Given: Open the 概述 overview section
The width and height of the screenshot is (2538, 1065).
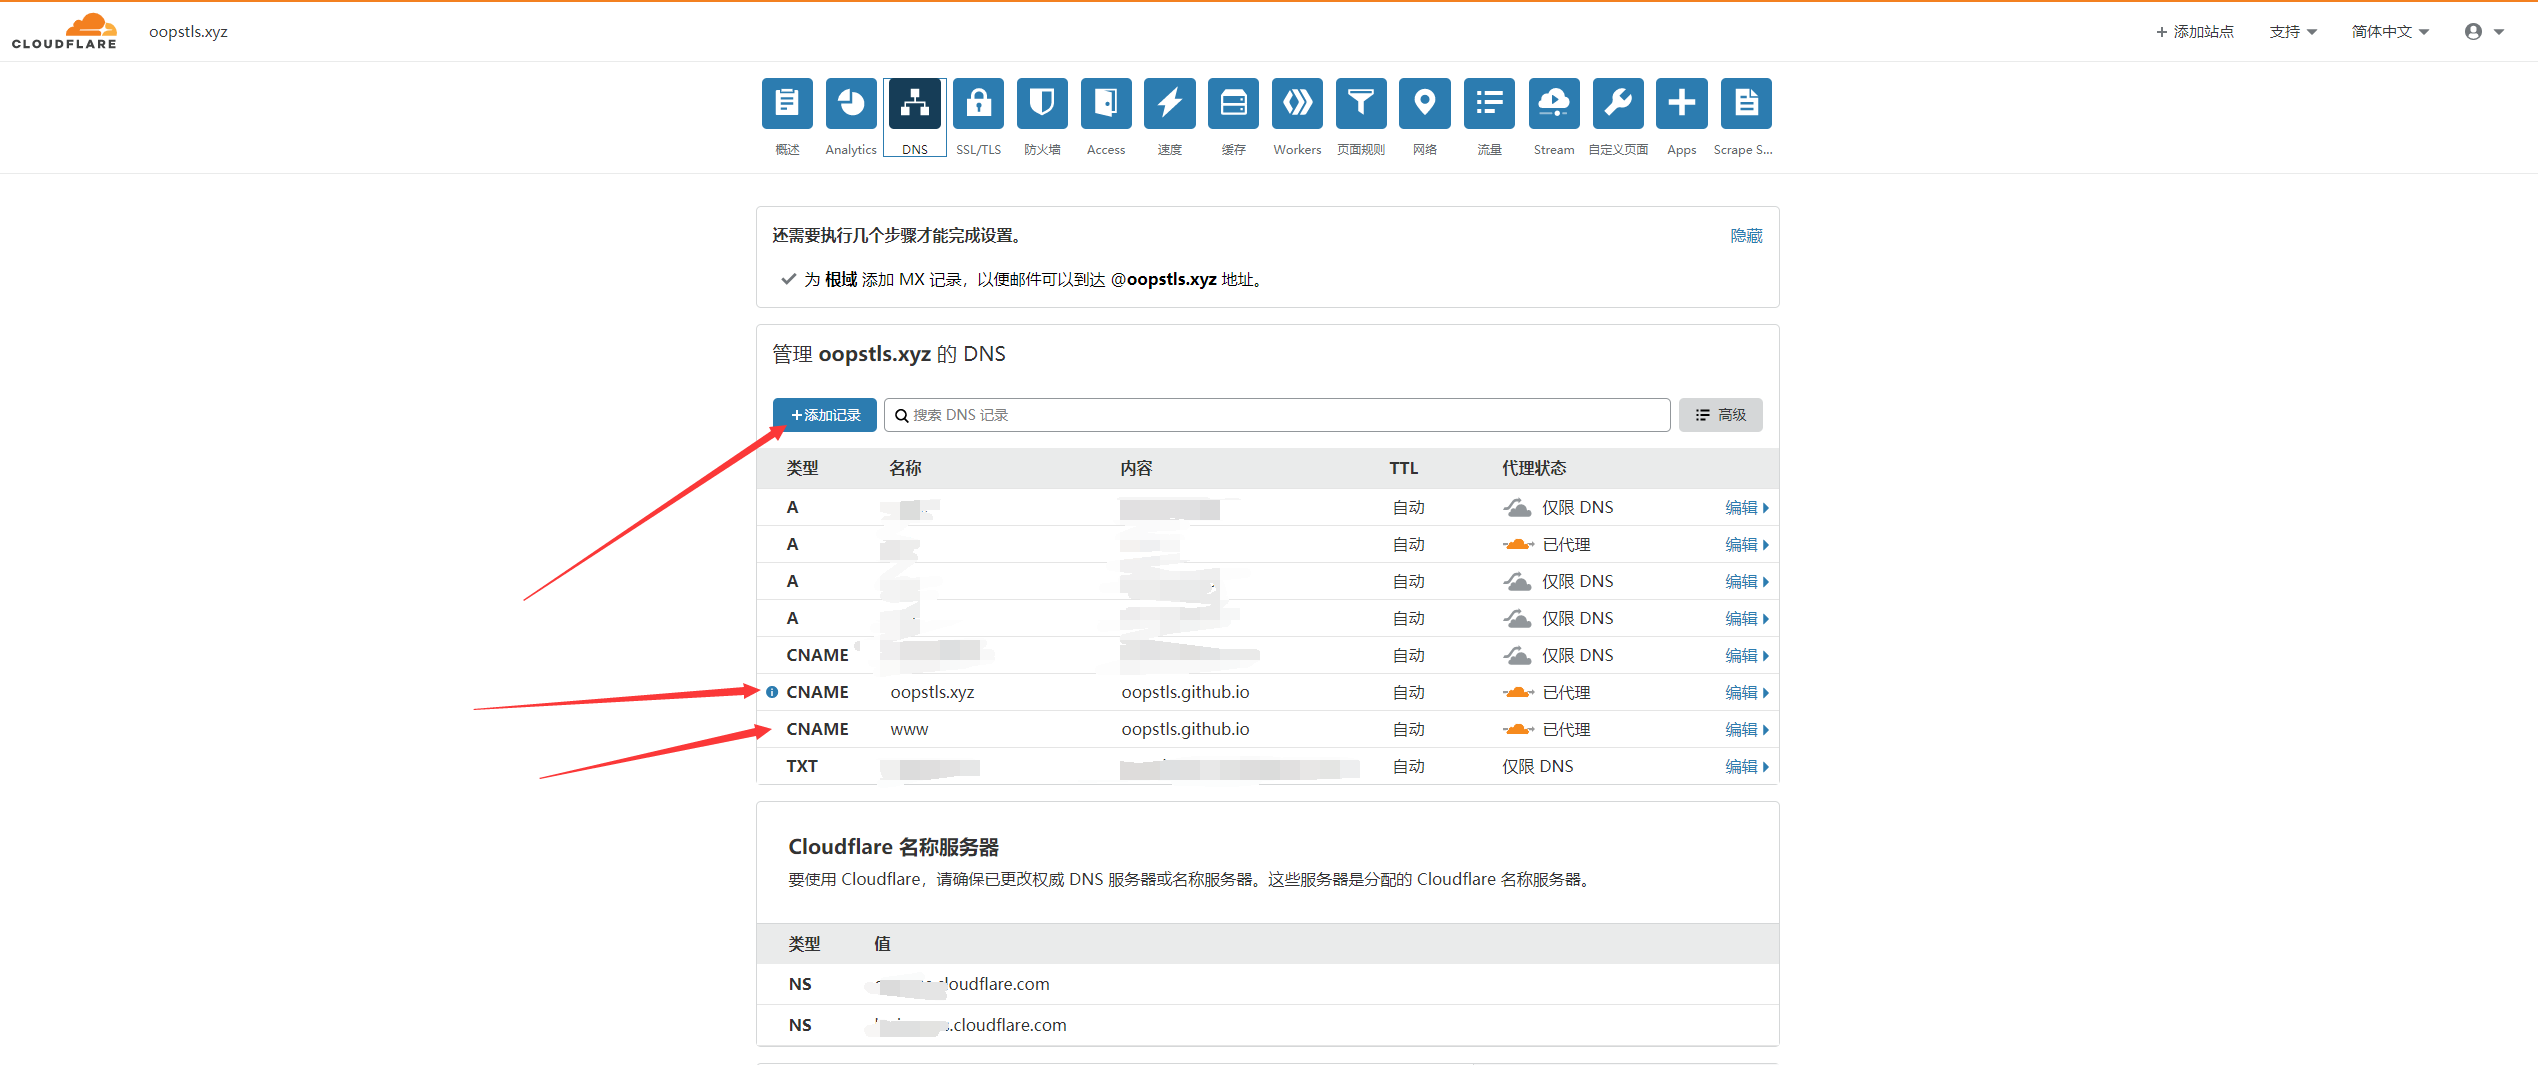Looking at the screenshot, I should tap(787, 103).
